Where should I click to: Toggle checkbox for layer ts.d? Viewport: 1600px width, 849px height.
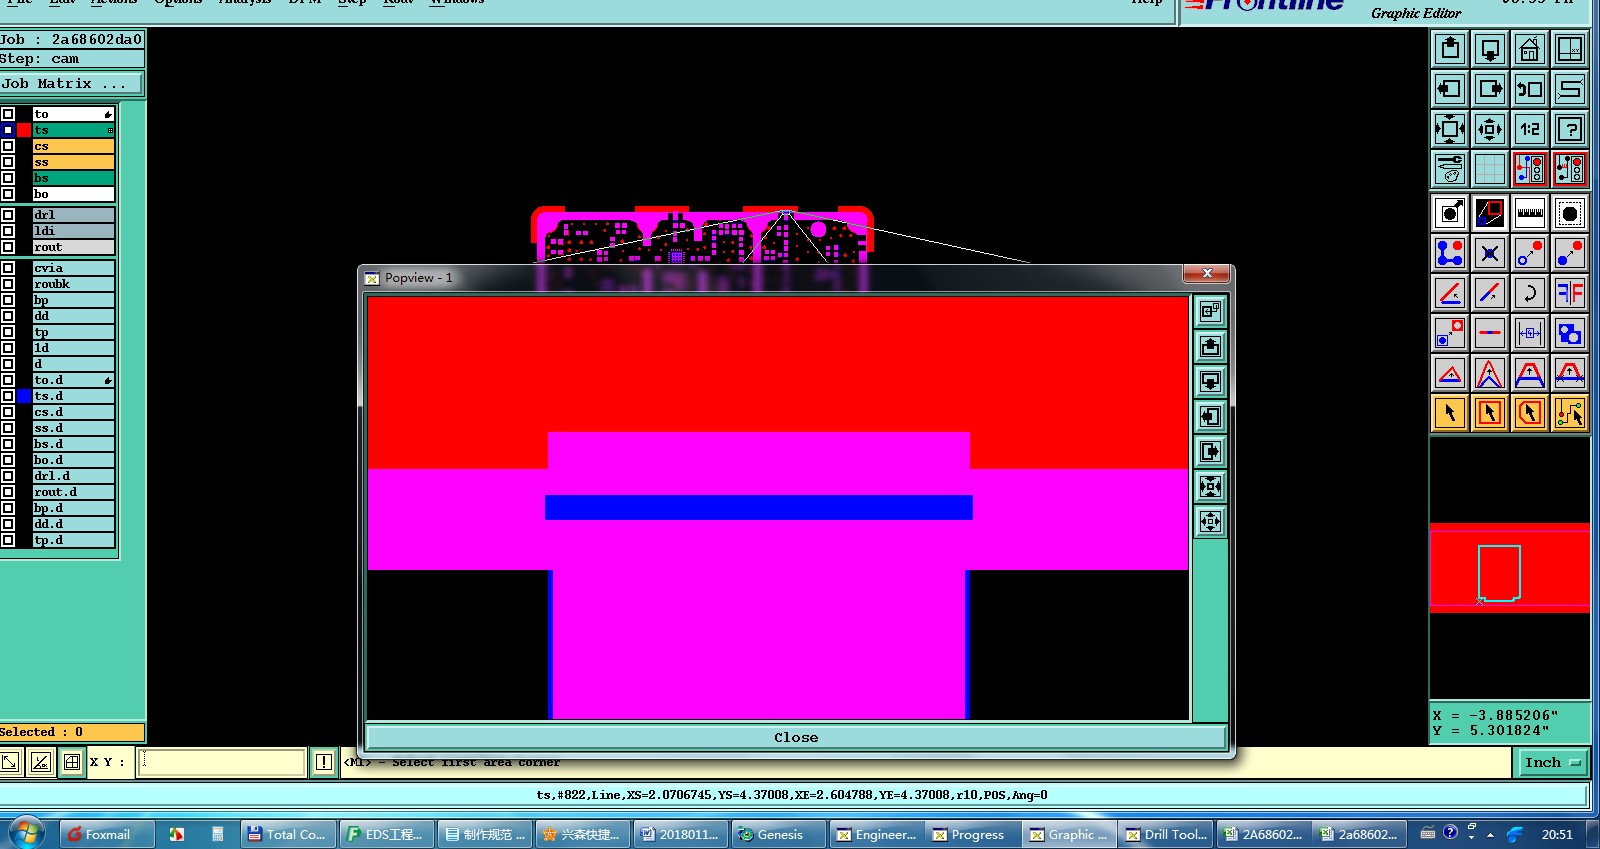pyautogui.click(x=8, y=396)
